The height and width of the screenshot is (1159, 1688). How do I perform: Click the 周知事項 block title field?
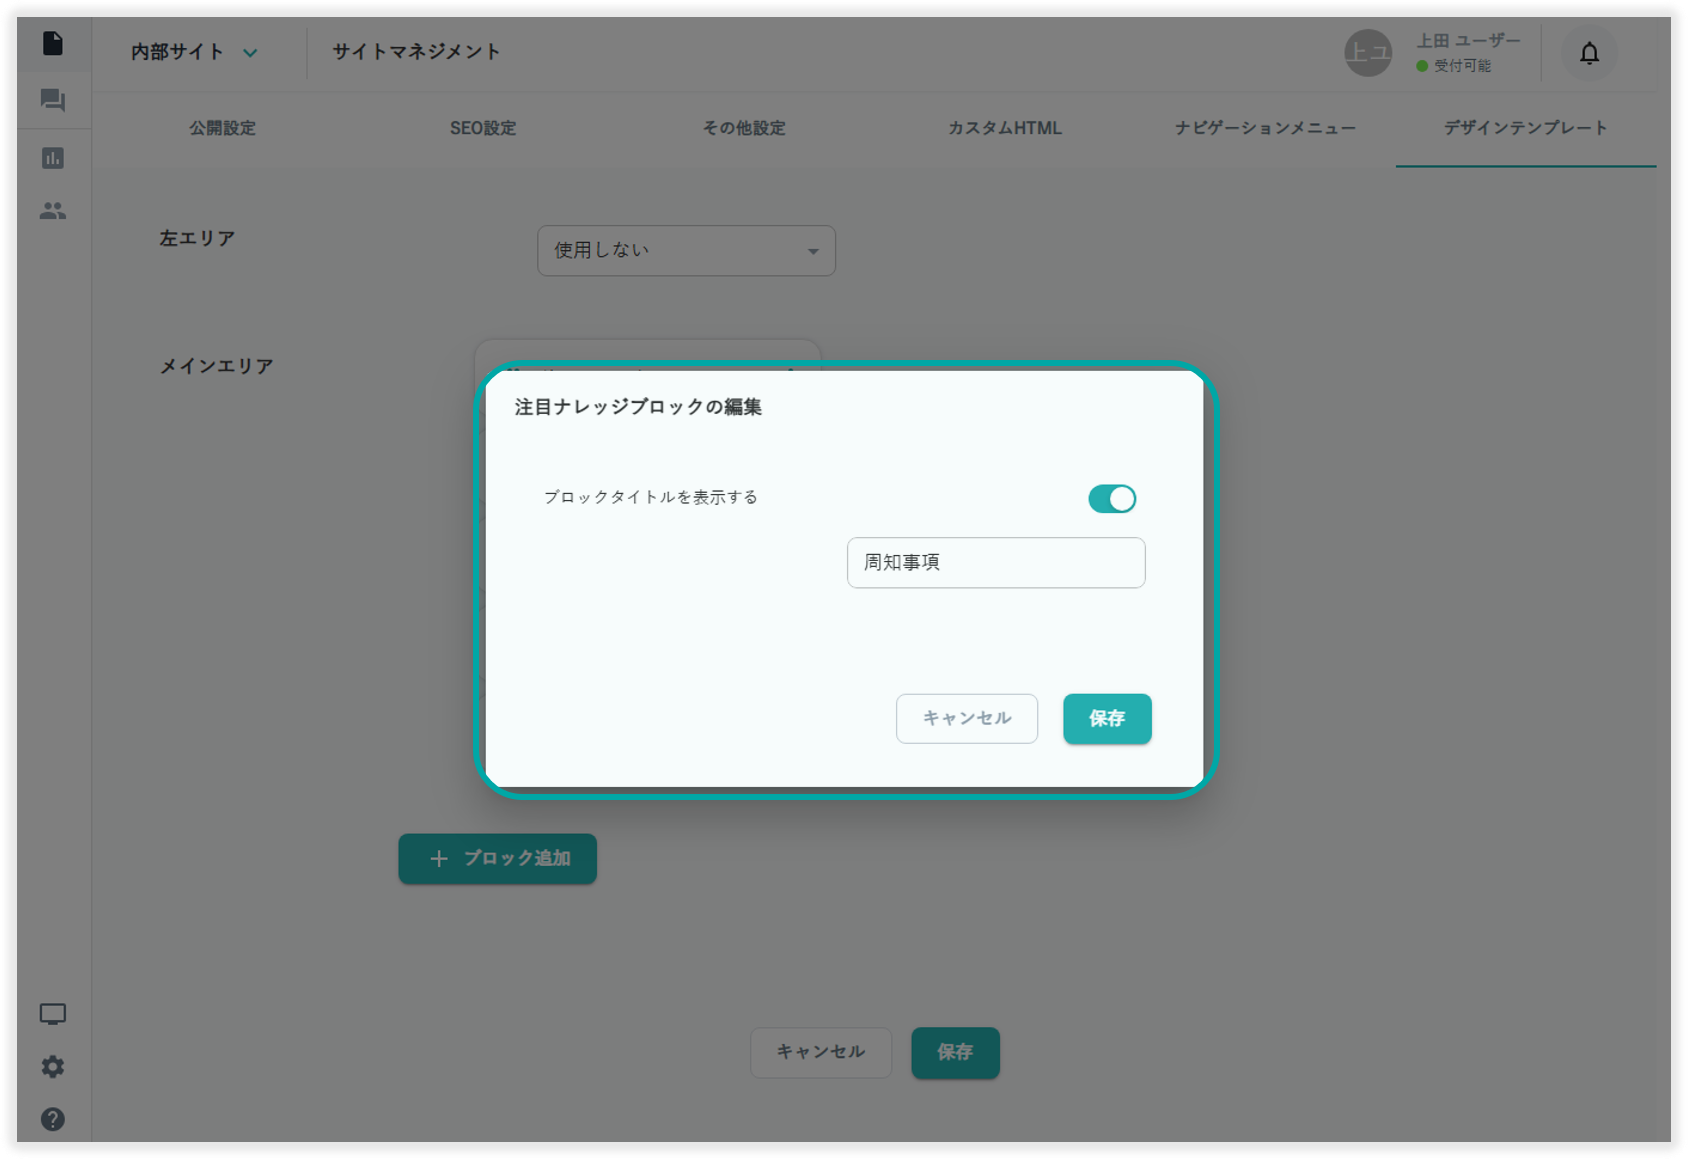pos(995,563)
